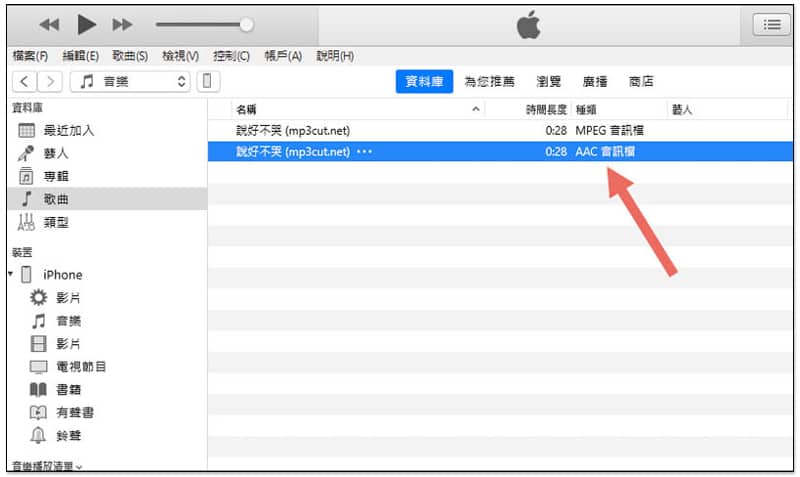Click the 有聲書 audiobook icon
The width and height of the screenshot is (800, 477).
pyautogui.click(x=38, y=413)
